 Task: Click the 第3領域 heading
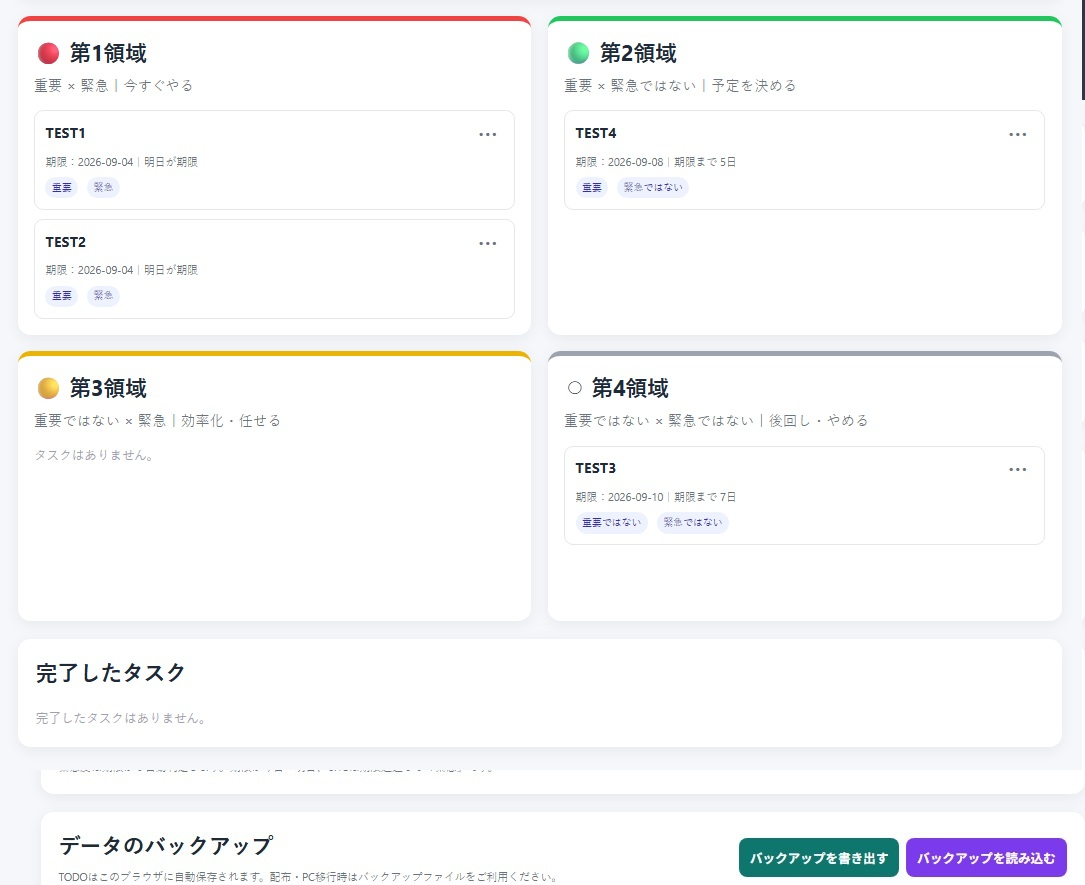tap(108, 388)
